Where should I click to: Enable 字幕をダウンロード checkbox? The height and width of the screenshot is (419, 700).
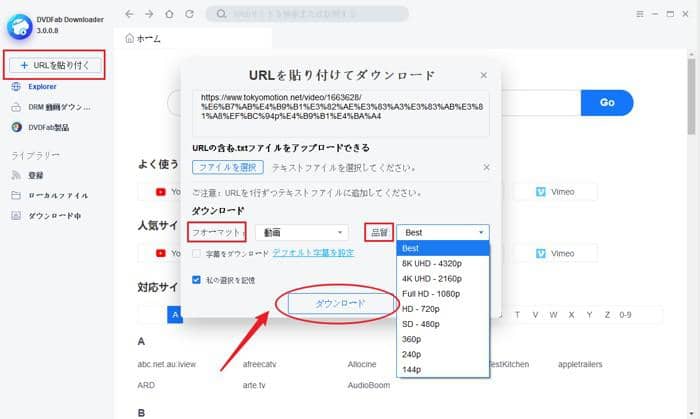197,253
